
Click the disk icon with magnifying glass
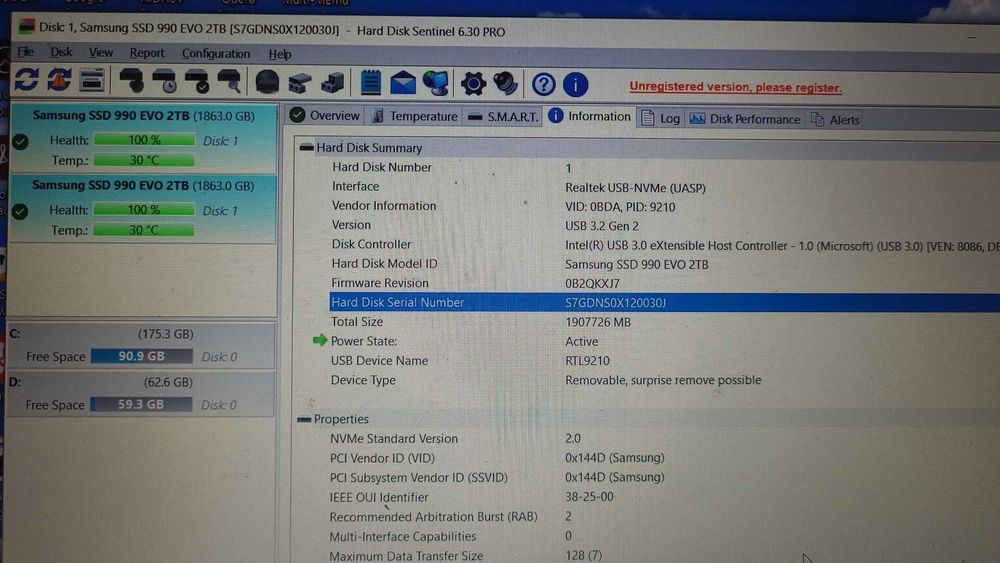[229, 82]
